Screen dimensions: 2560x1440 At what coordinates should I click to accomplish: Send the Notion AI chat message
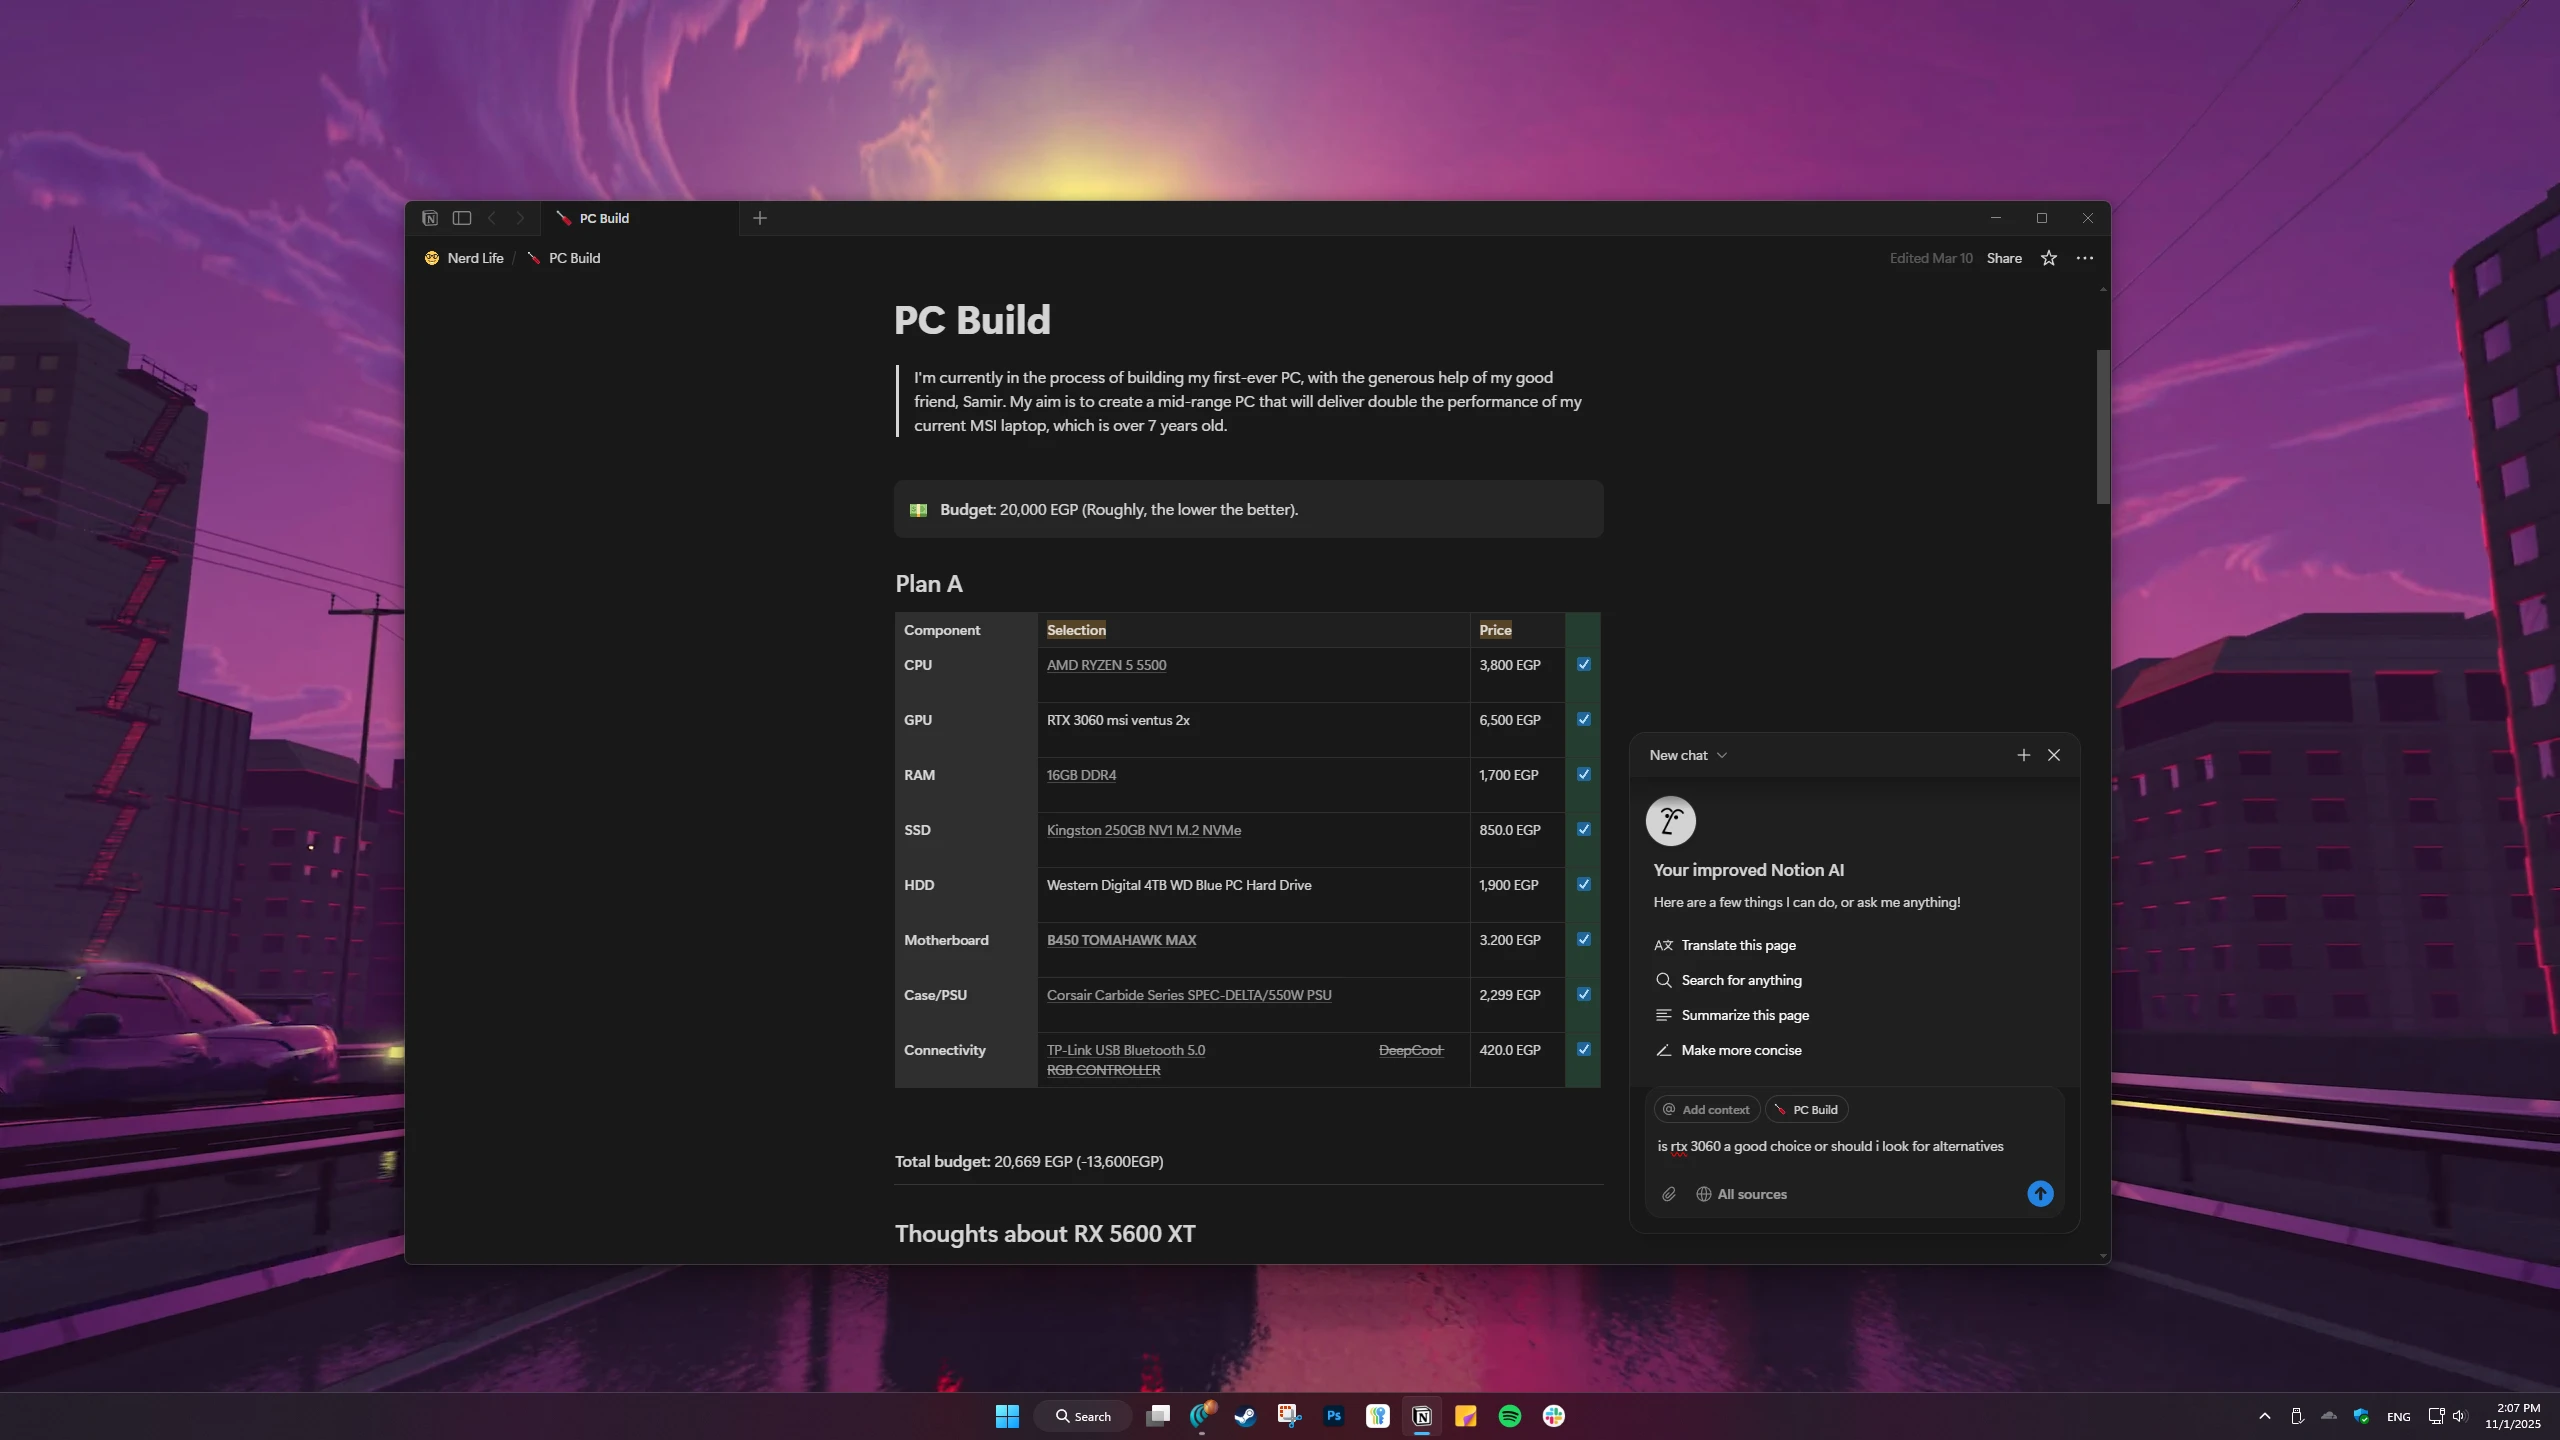2040,1194
